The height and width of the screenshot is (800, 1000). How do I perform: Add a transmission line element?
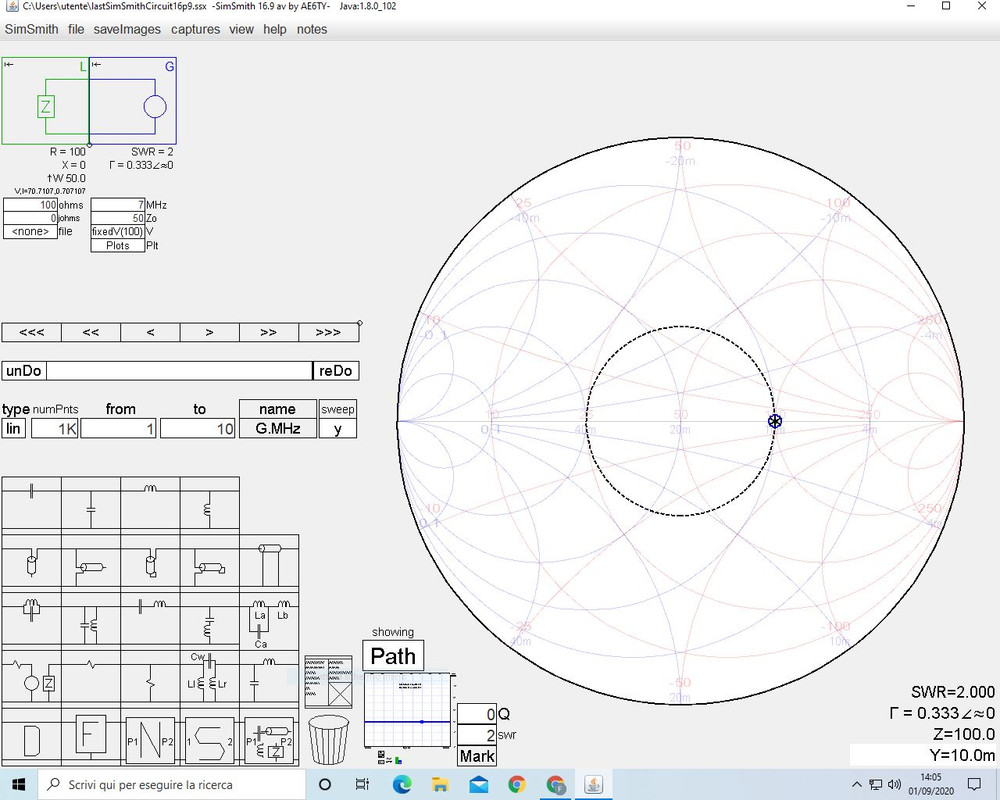269,561
